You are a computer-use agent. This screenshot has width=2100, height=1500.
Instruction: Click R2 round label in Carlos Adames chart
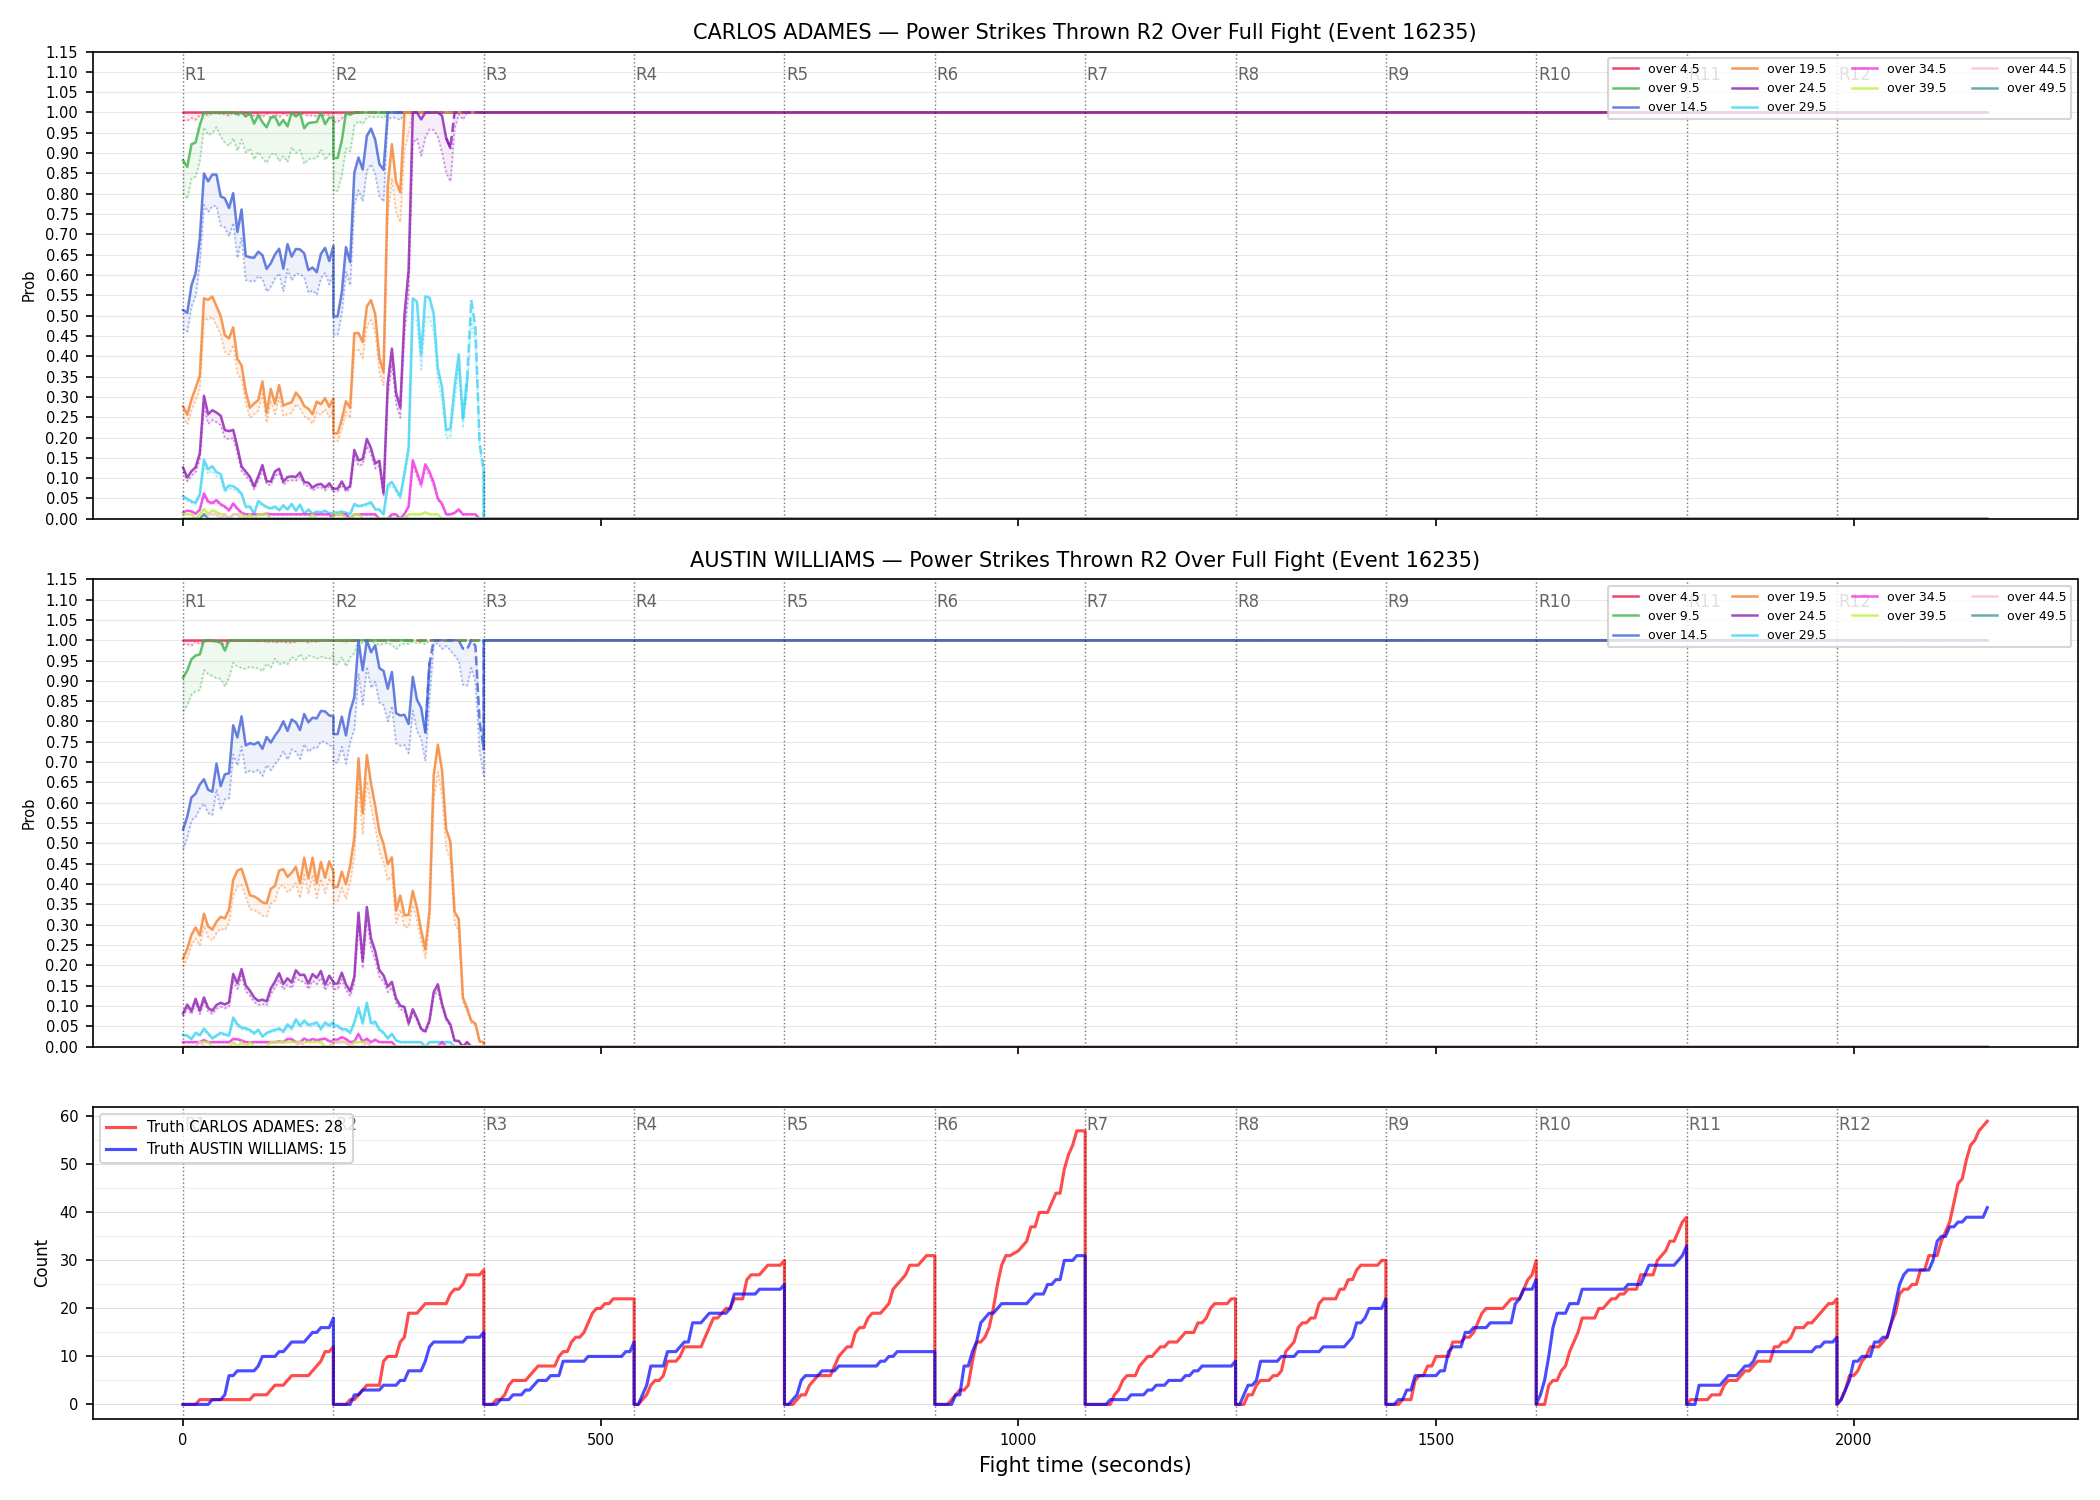click(x=346, y=74)
